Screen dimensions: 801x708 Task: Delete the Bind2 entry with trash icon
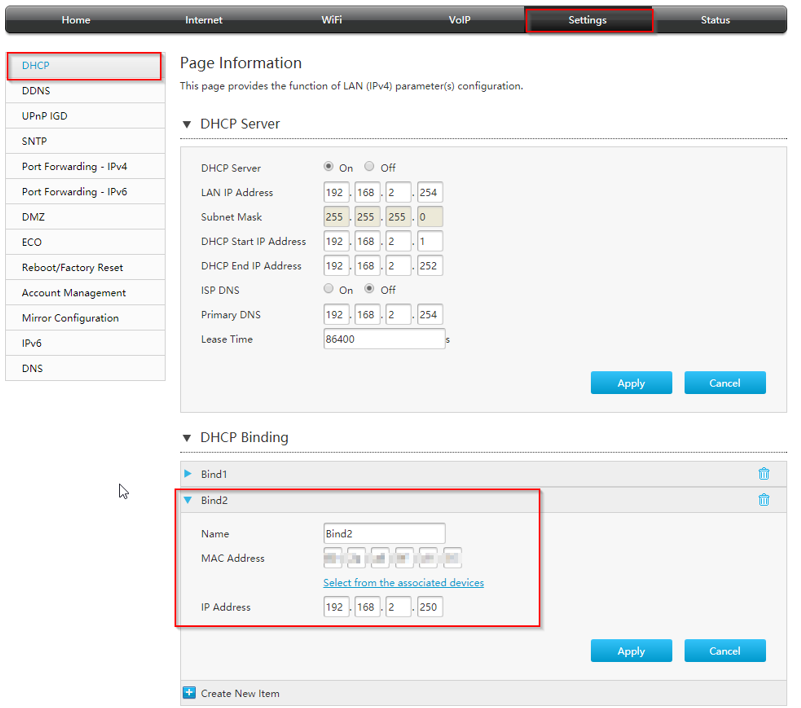[764, 500]
